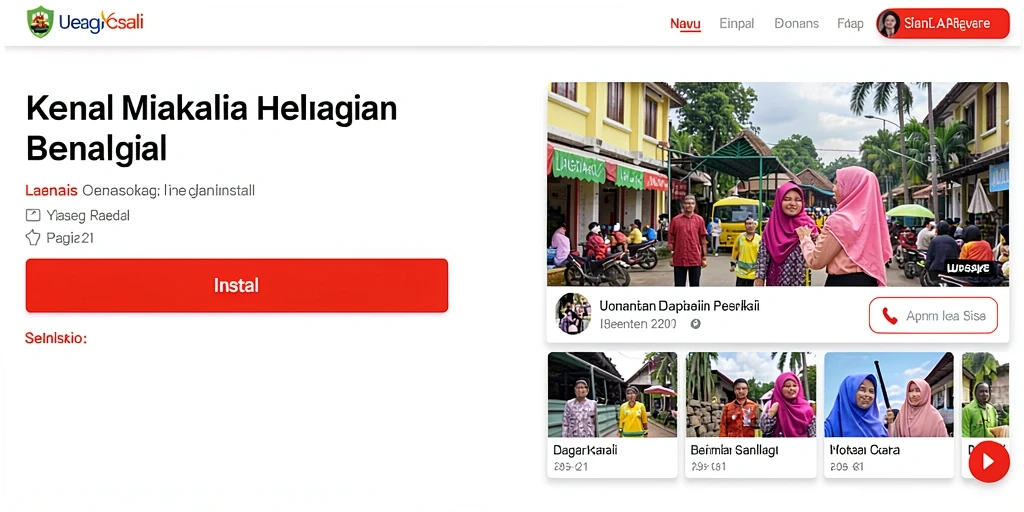Open the Beinmiar Sanllagi card thumbnail
The image size is (1024, 512).
[x=750, y=395]
